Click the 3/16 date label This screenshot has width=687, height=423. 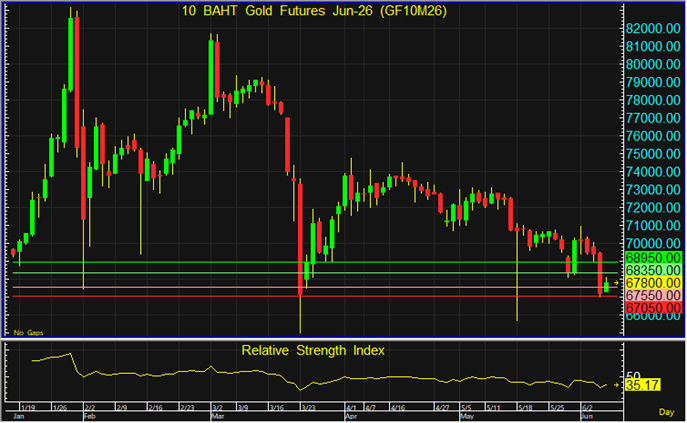pyautogui.click(x=276, y=408)
